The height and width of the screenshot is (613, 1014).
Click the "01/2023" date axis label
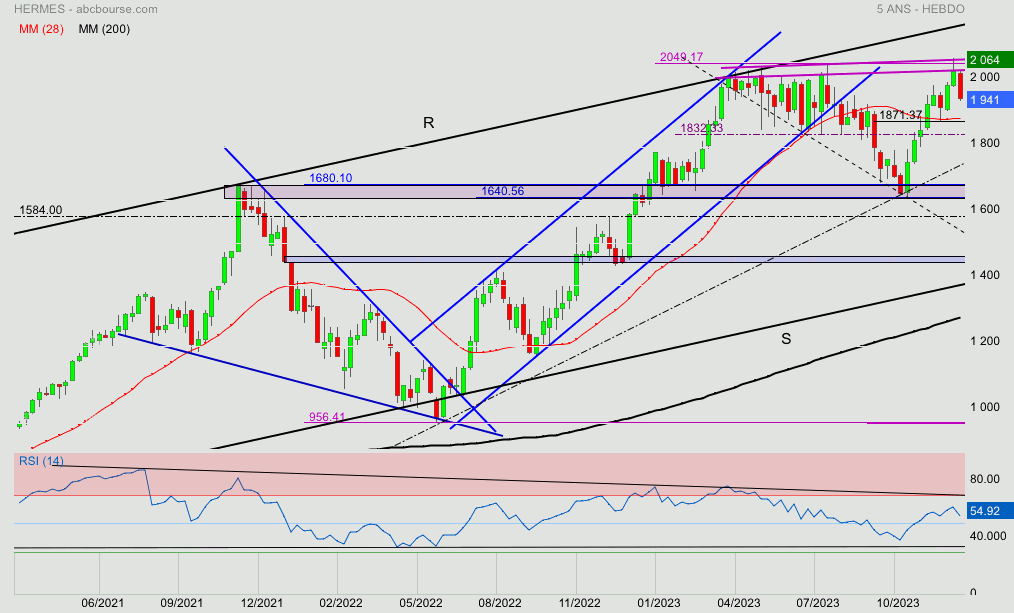point(657,603)
